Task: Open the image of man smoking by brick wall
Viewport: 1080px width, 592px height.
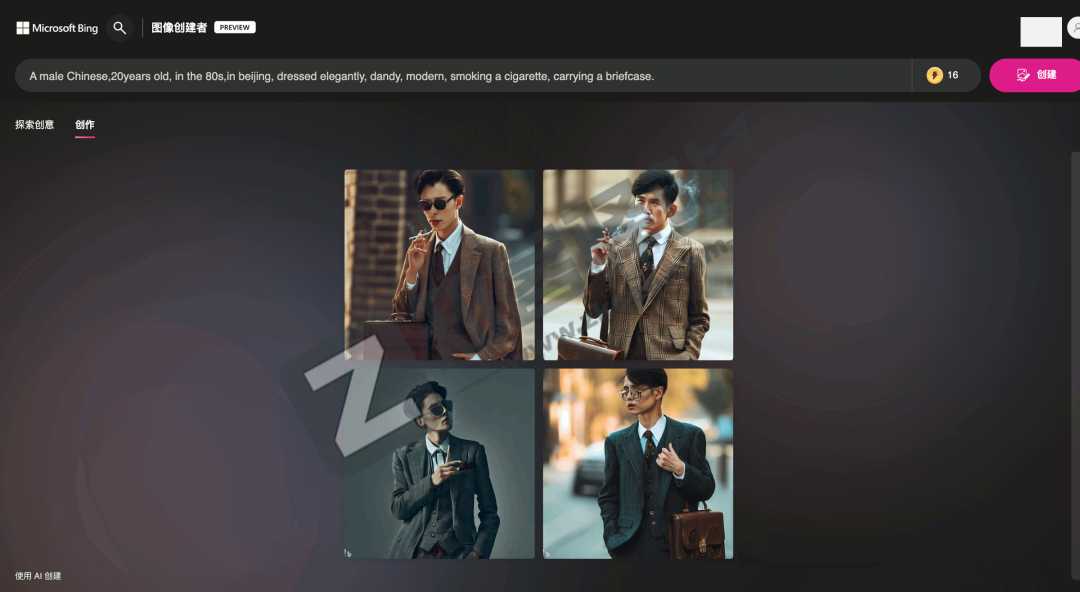Action: [439, 263]
